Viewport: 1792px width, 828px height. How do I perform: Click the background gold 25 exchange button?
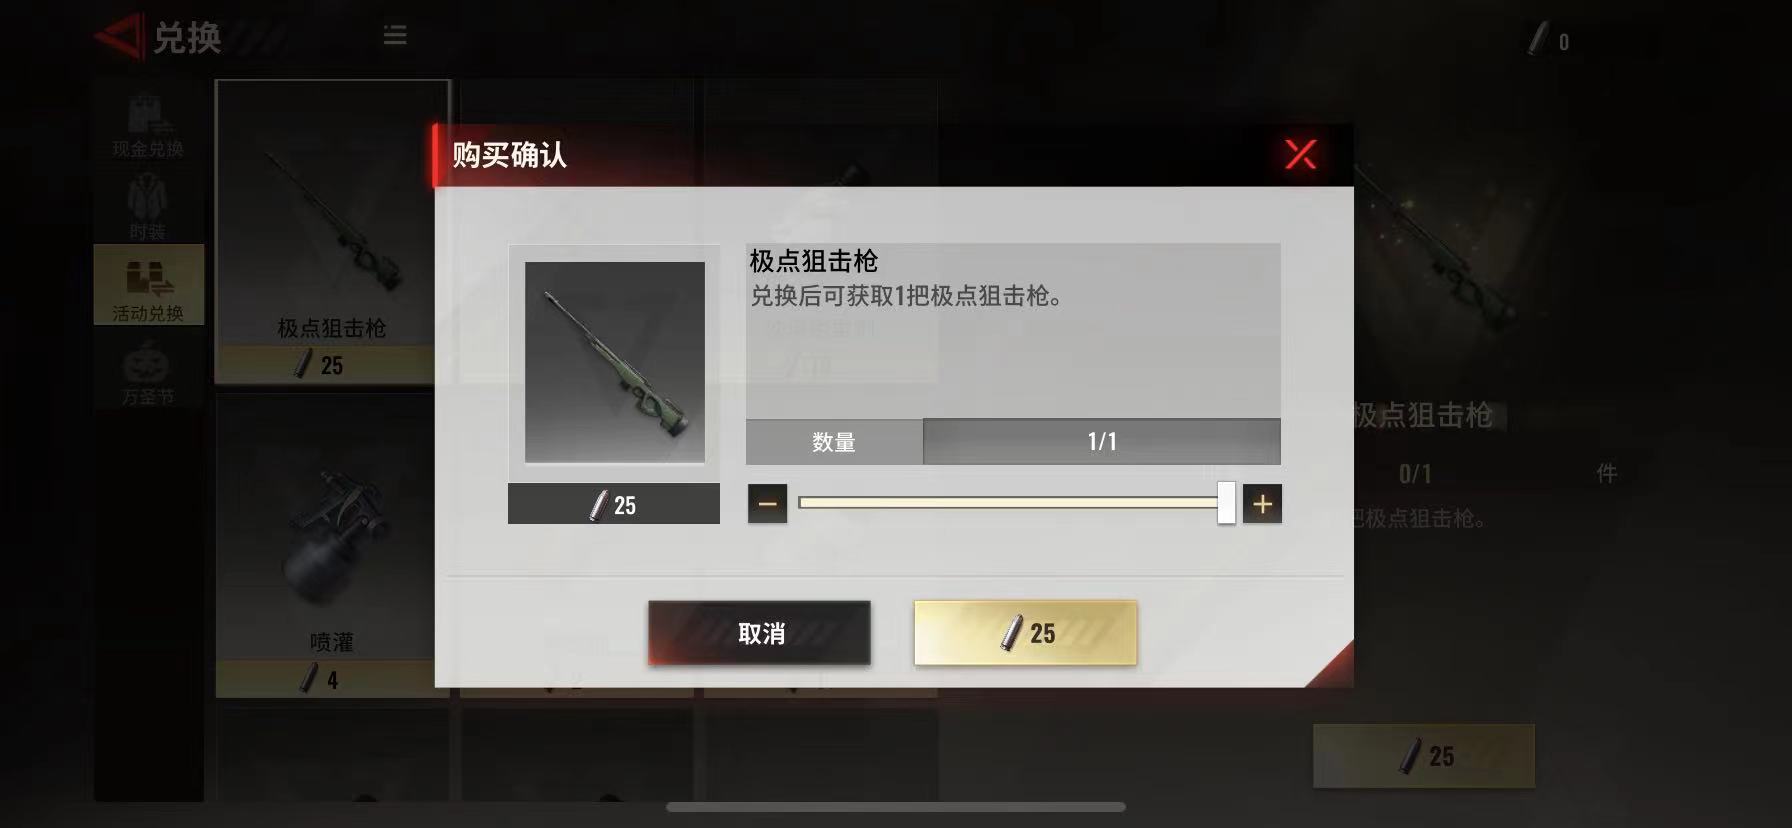point(1423,756)
